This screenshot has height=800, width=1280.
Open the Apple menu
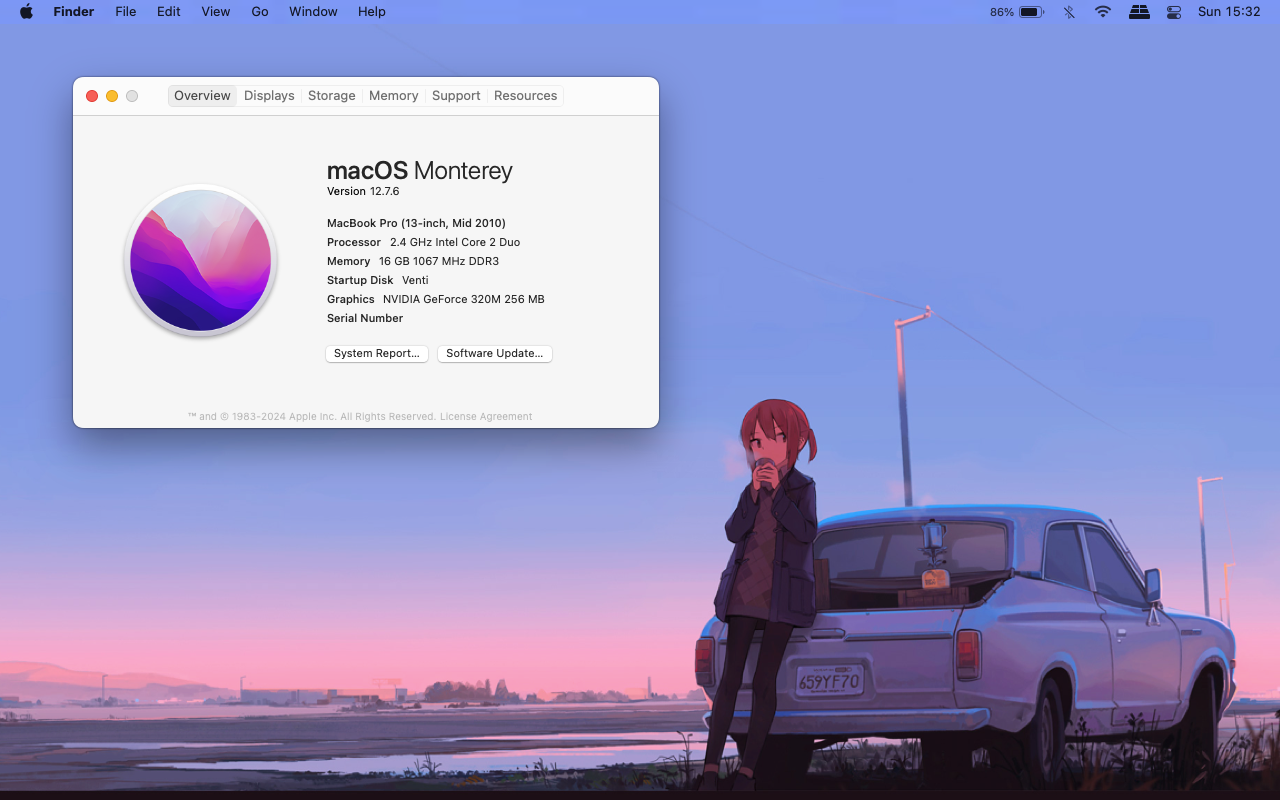tap(26, 12)
